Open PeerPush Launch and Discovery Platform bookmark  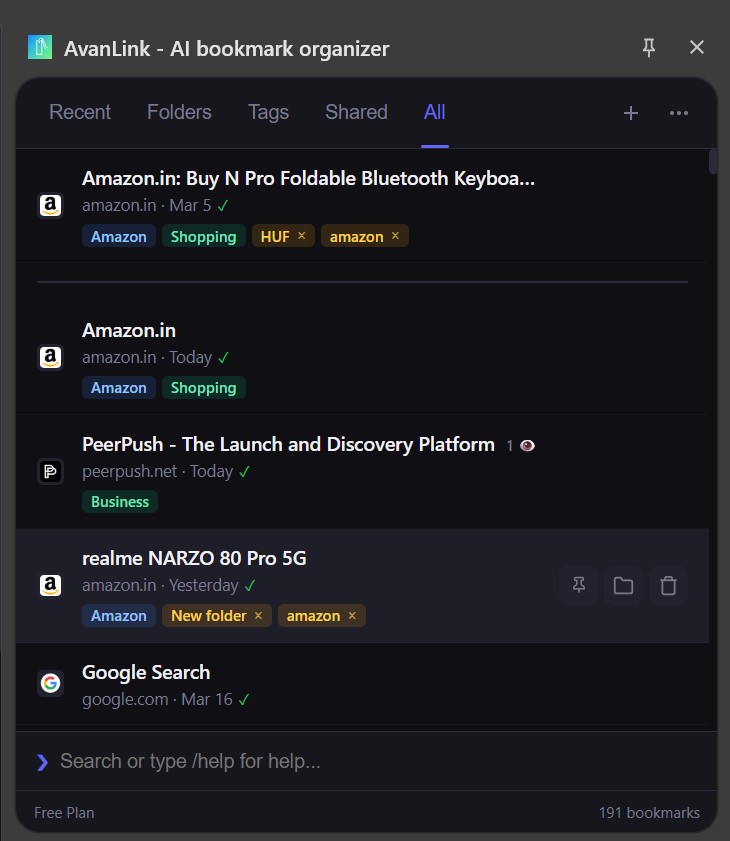(288, 444)
